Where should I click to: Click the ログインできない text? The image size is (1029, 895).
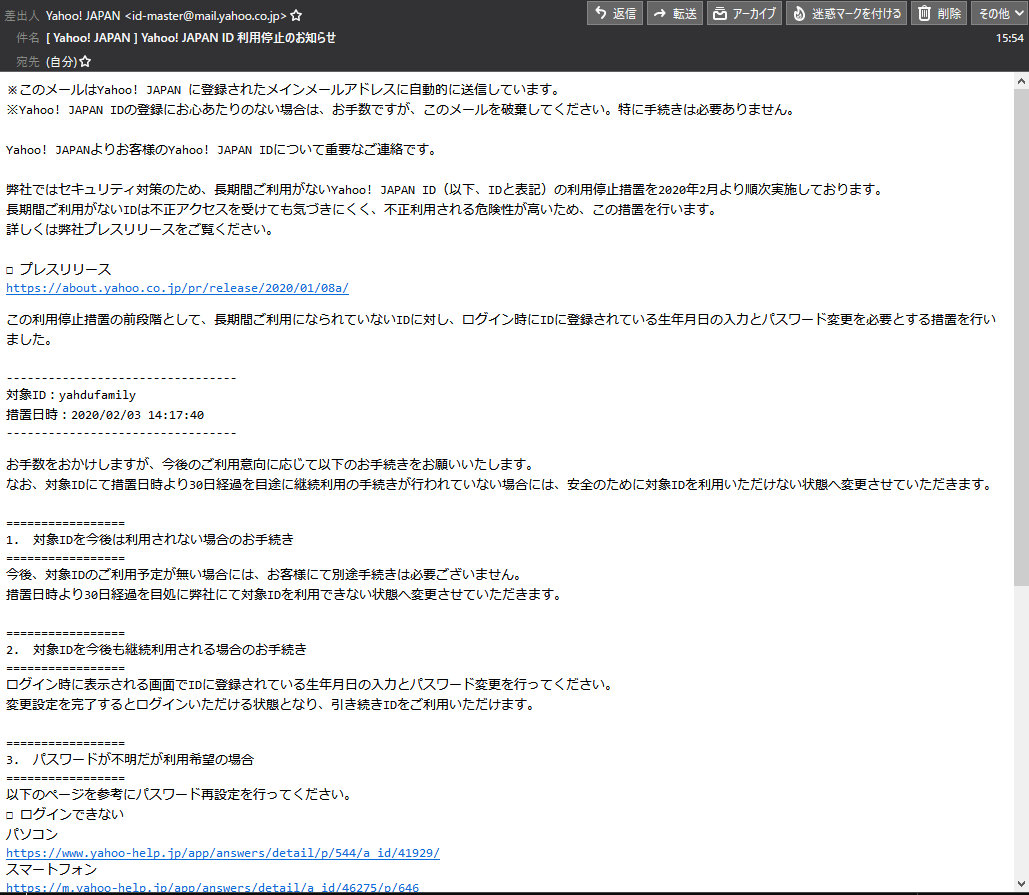(x=72, y=814)
